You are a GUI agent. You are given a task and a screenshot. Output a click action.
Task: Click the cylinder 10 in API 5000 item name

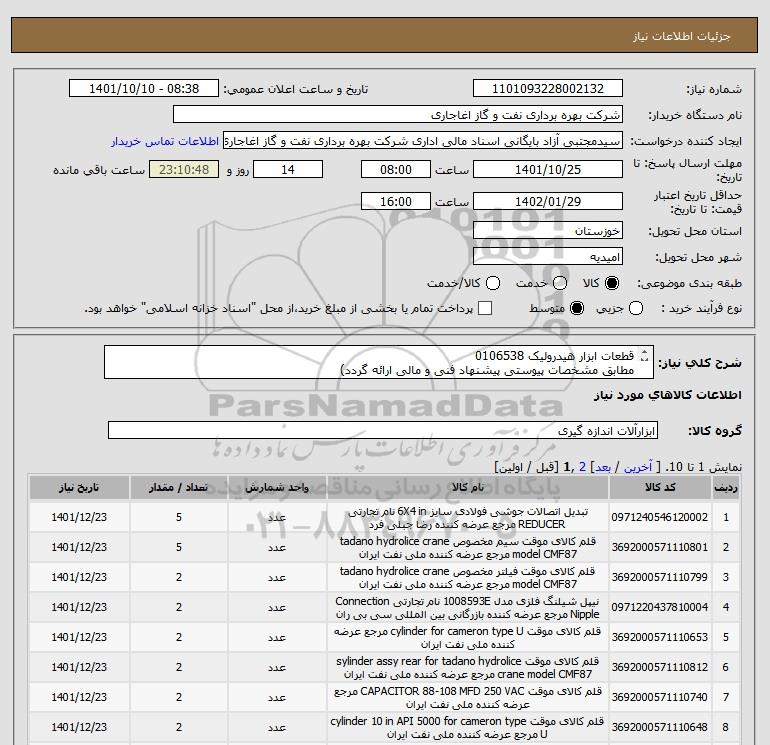pyautogui.click(x=468, y=727)
